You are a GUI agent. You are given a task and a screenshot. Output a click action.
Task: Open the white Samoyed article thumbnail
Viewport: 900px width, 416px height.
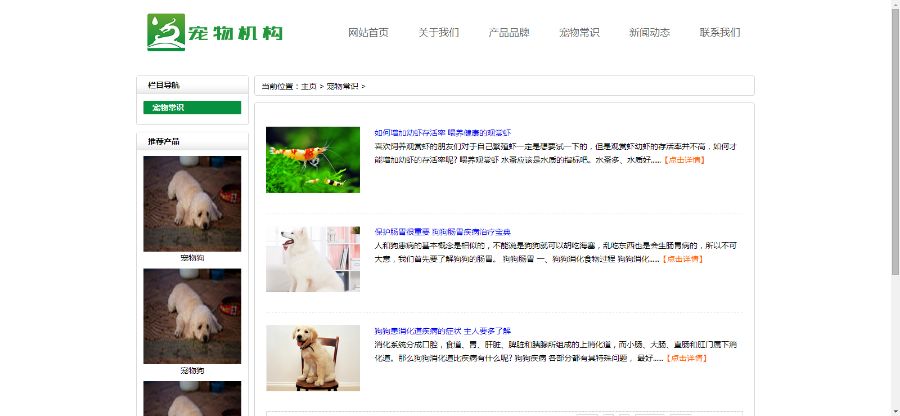313,259
